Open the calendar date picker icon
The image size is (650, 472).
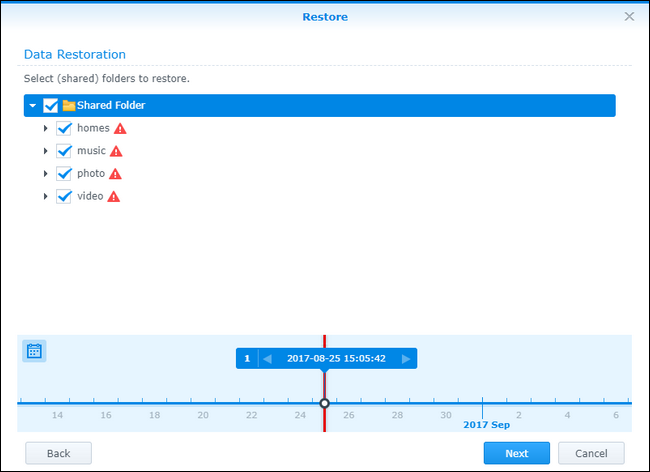[34, 351]
